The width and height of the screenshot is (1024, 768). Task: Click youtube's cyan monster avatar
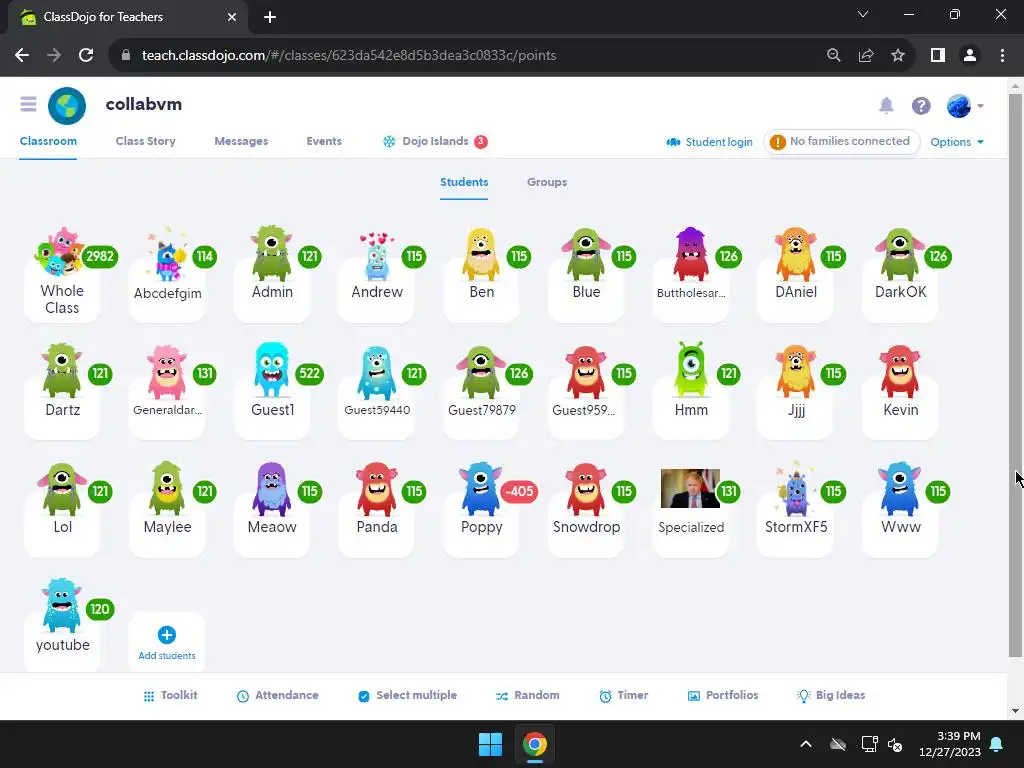tap(61, 605)
